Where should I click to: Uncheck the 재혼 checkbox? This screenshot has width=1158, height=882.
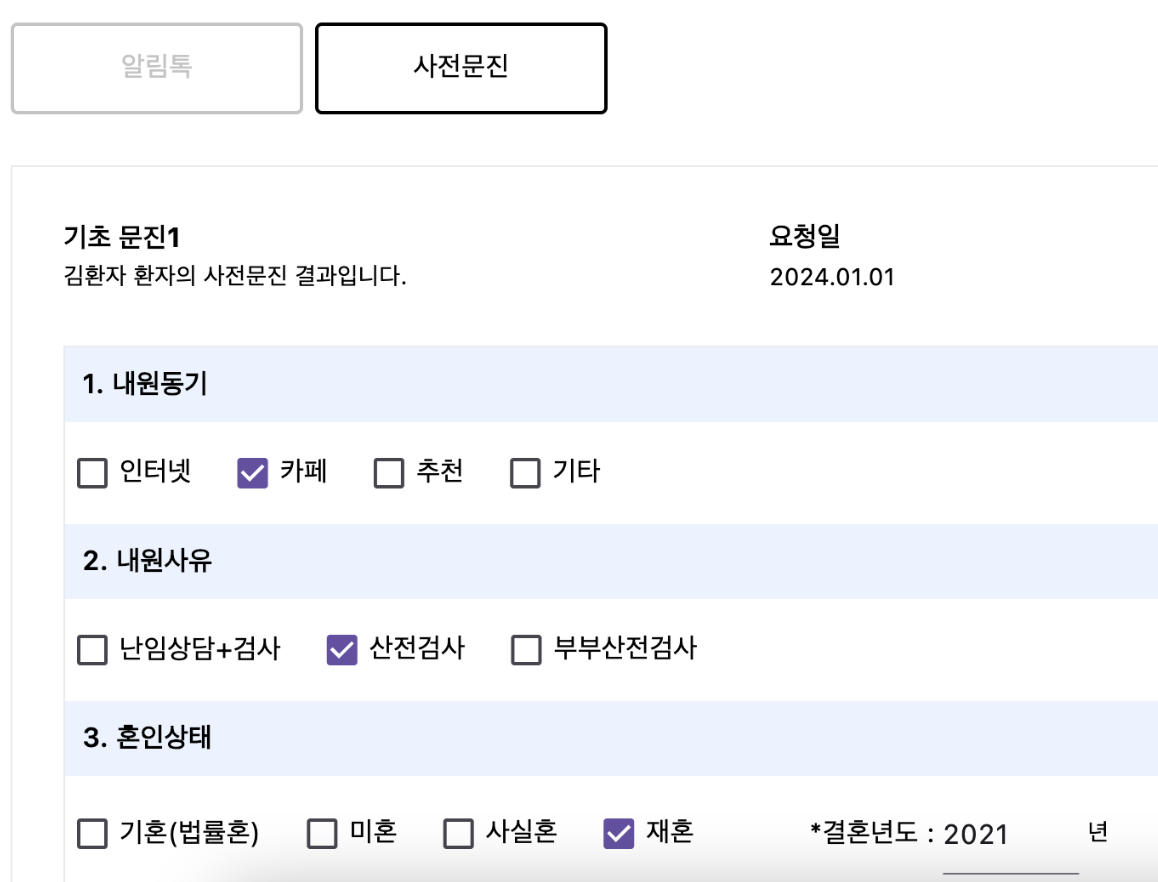[x=619, y=833]
